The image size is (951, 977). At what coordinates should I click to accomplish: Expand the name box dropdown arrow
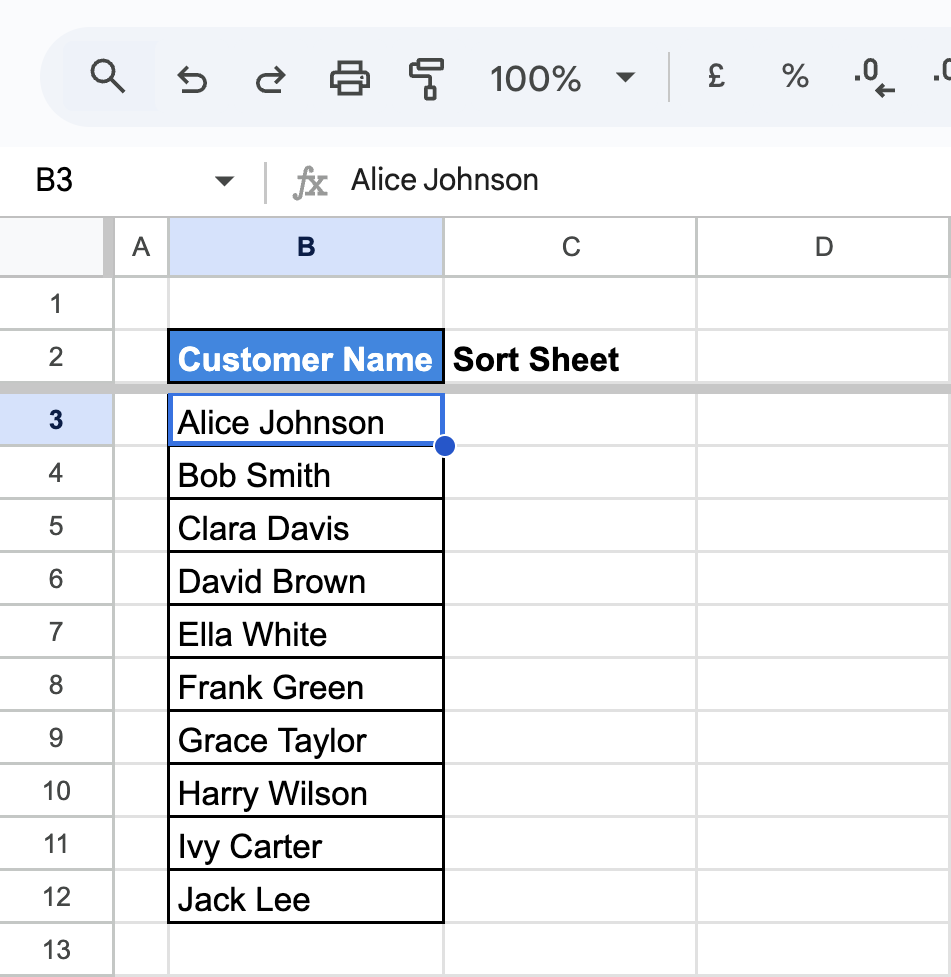224,181
